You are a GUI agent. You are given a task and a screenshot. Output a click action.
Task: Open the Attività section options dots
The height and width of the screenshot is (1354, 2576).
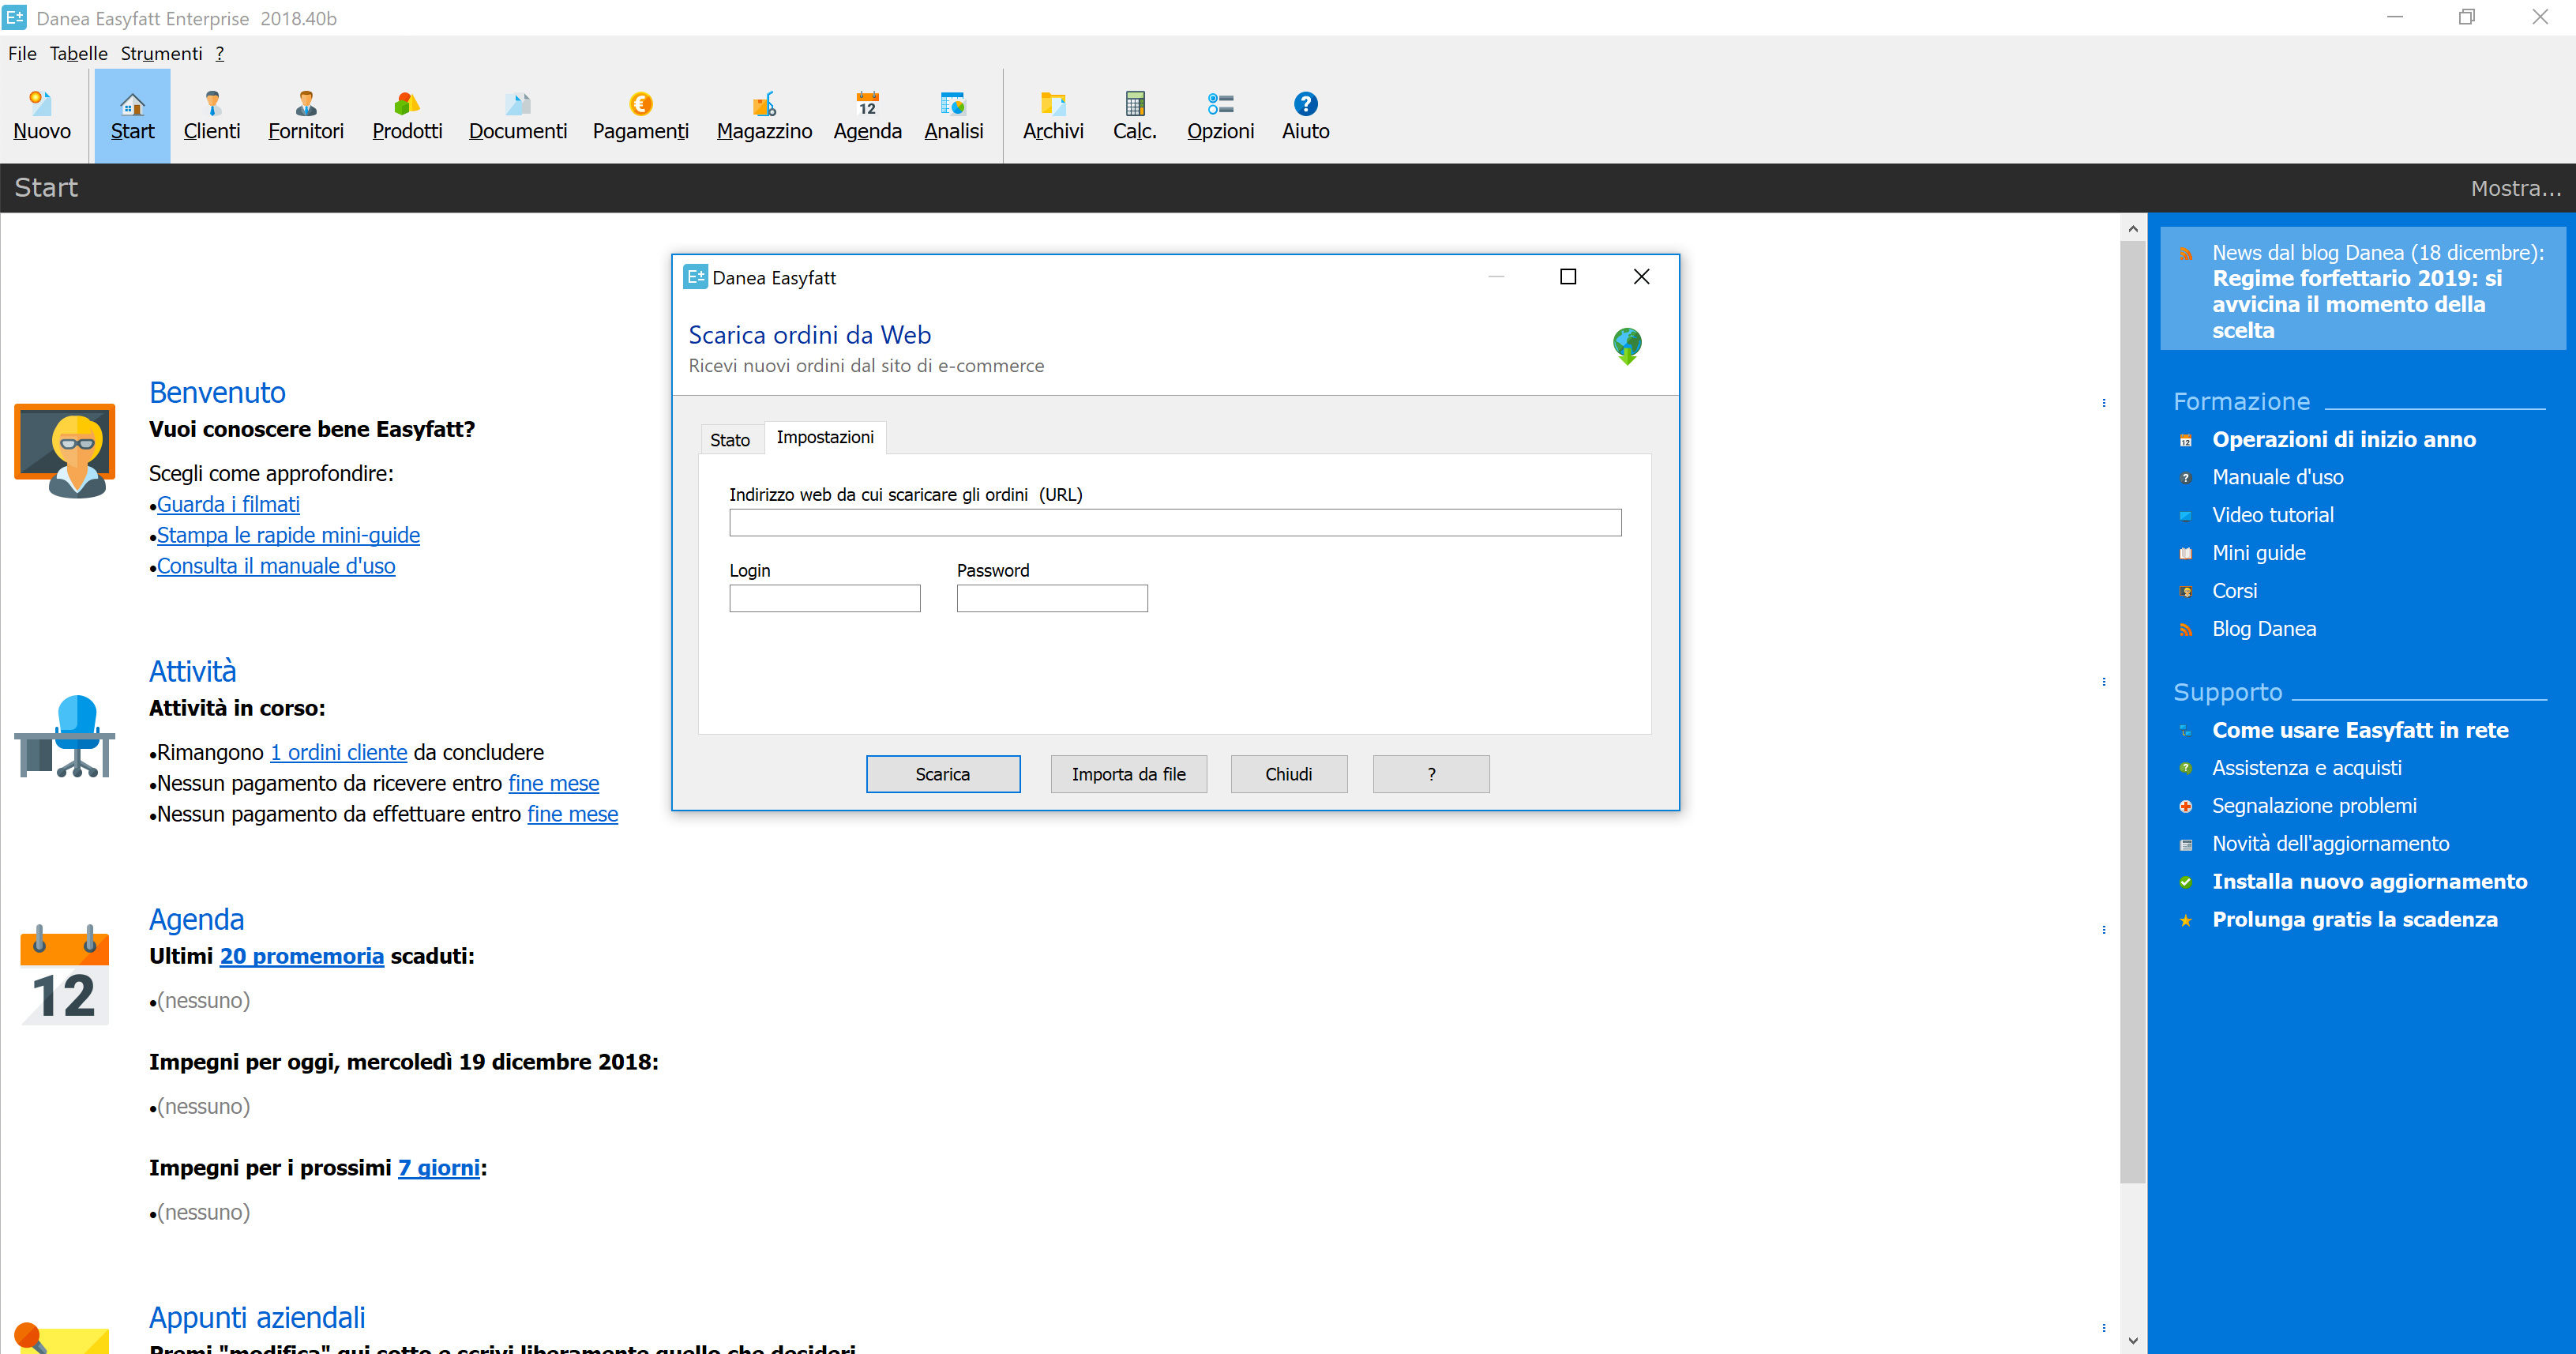click(2104, 682)
